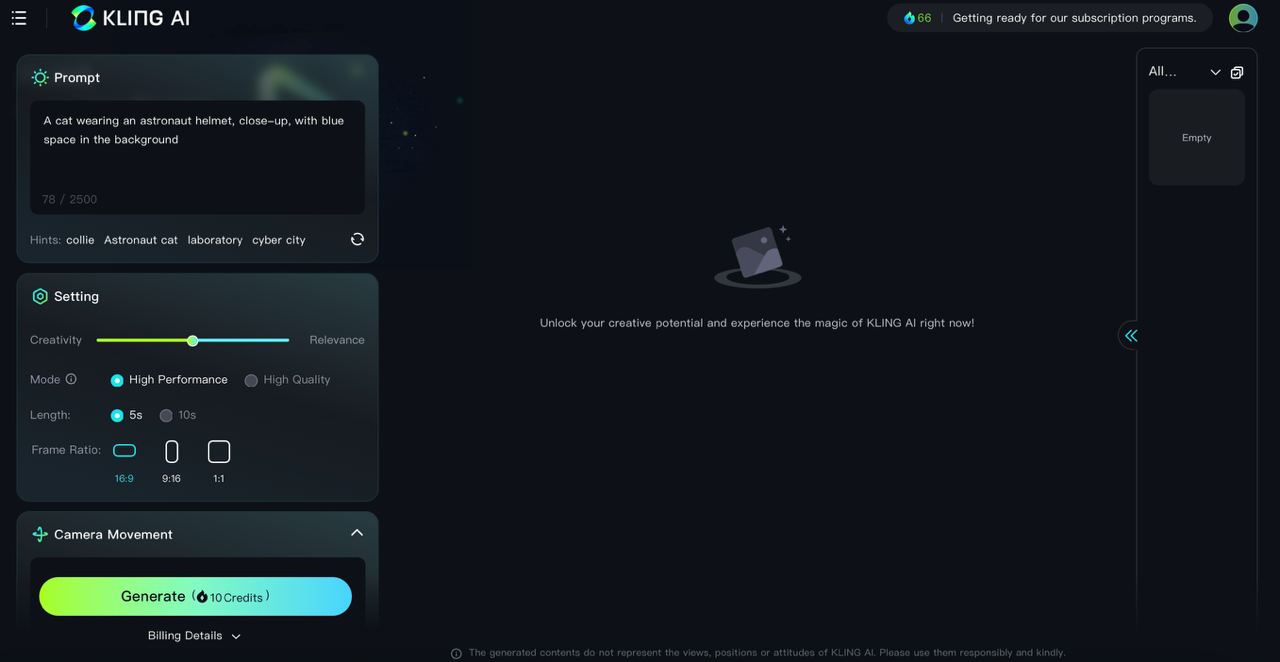Viewport: 1280px width, 662px height.
Task: Collapse the history panel with double-arrow icon
Action: click(x=1131, y=336)
